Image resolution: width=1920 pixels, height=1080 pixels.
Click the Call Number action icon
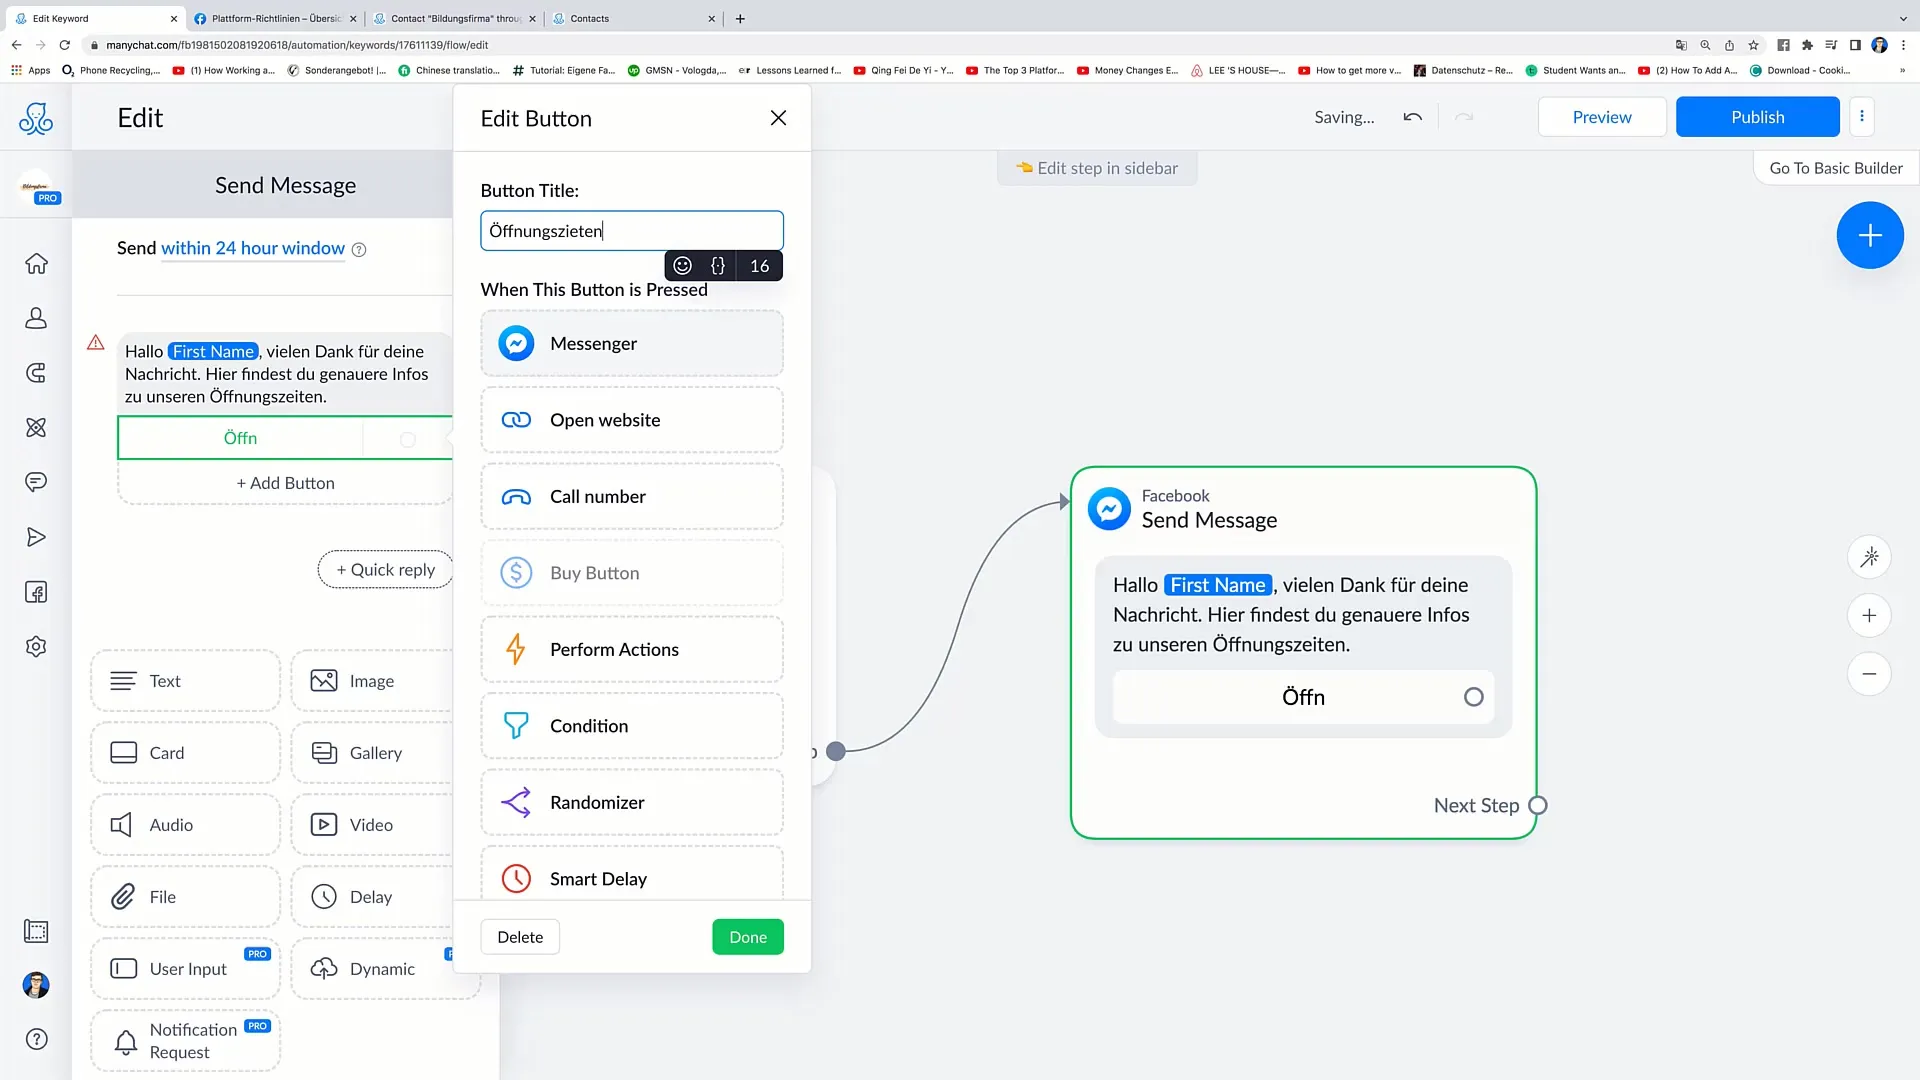[x=514, y=496]
